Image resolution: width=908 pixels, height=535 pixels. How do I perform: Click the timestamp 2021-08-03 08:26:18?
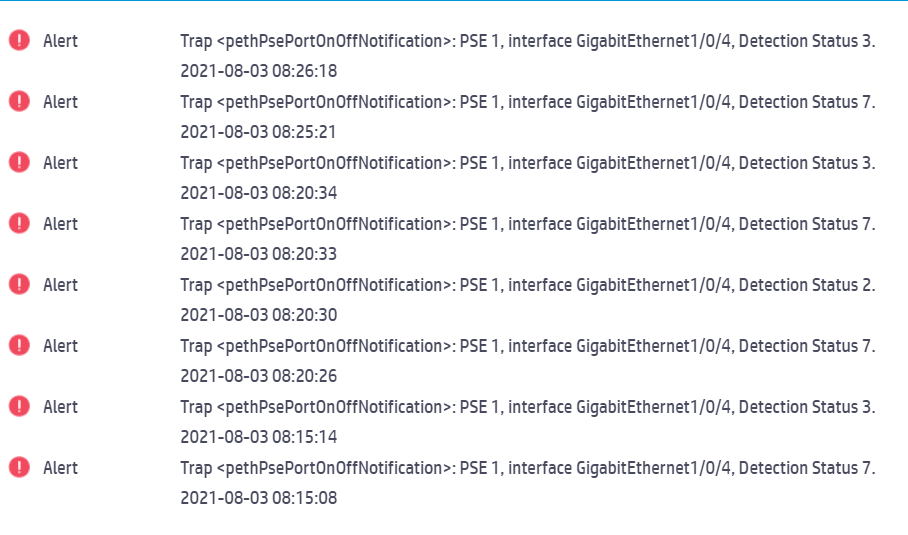coord(258,72)
